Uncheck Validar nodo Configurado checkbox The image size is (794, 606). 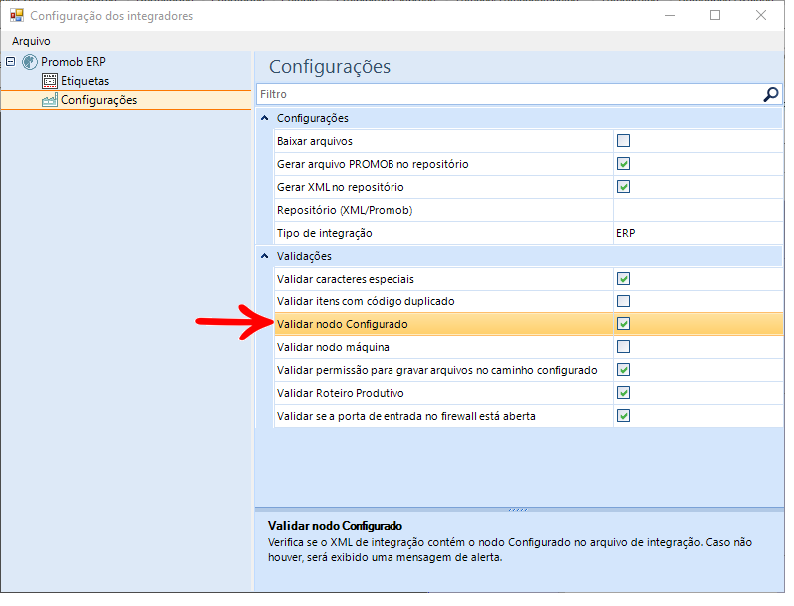click(x=623, y=324)
